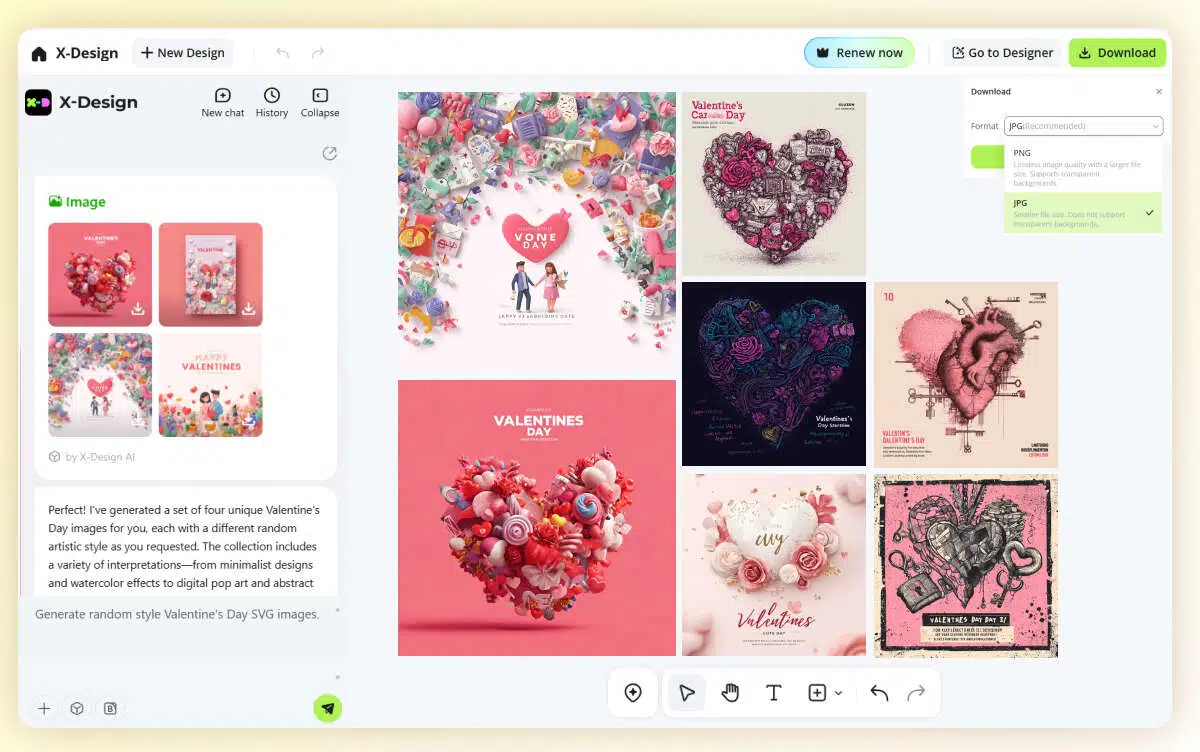Activate the hand pan tool
This screenshot has width=1200, height=752.
coord(730,692)
